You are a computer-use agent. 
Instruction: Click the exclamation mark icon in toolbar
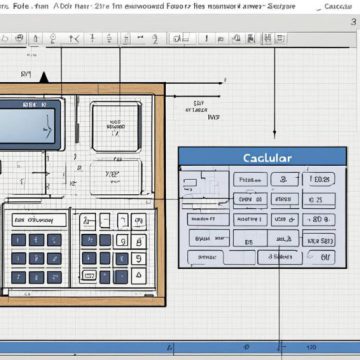[x=206, y=39]
